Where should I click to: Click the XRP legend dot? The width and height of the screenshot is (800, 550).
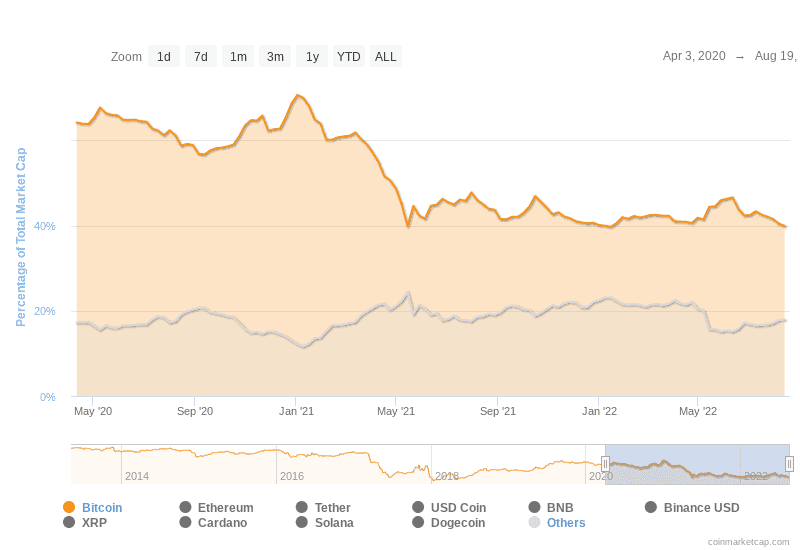click(x=69, y=522)
